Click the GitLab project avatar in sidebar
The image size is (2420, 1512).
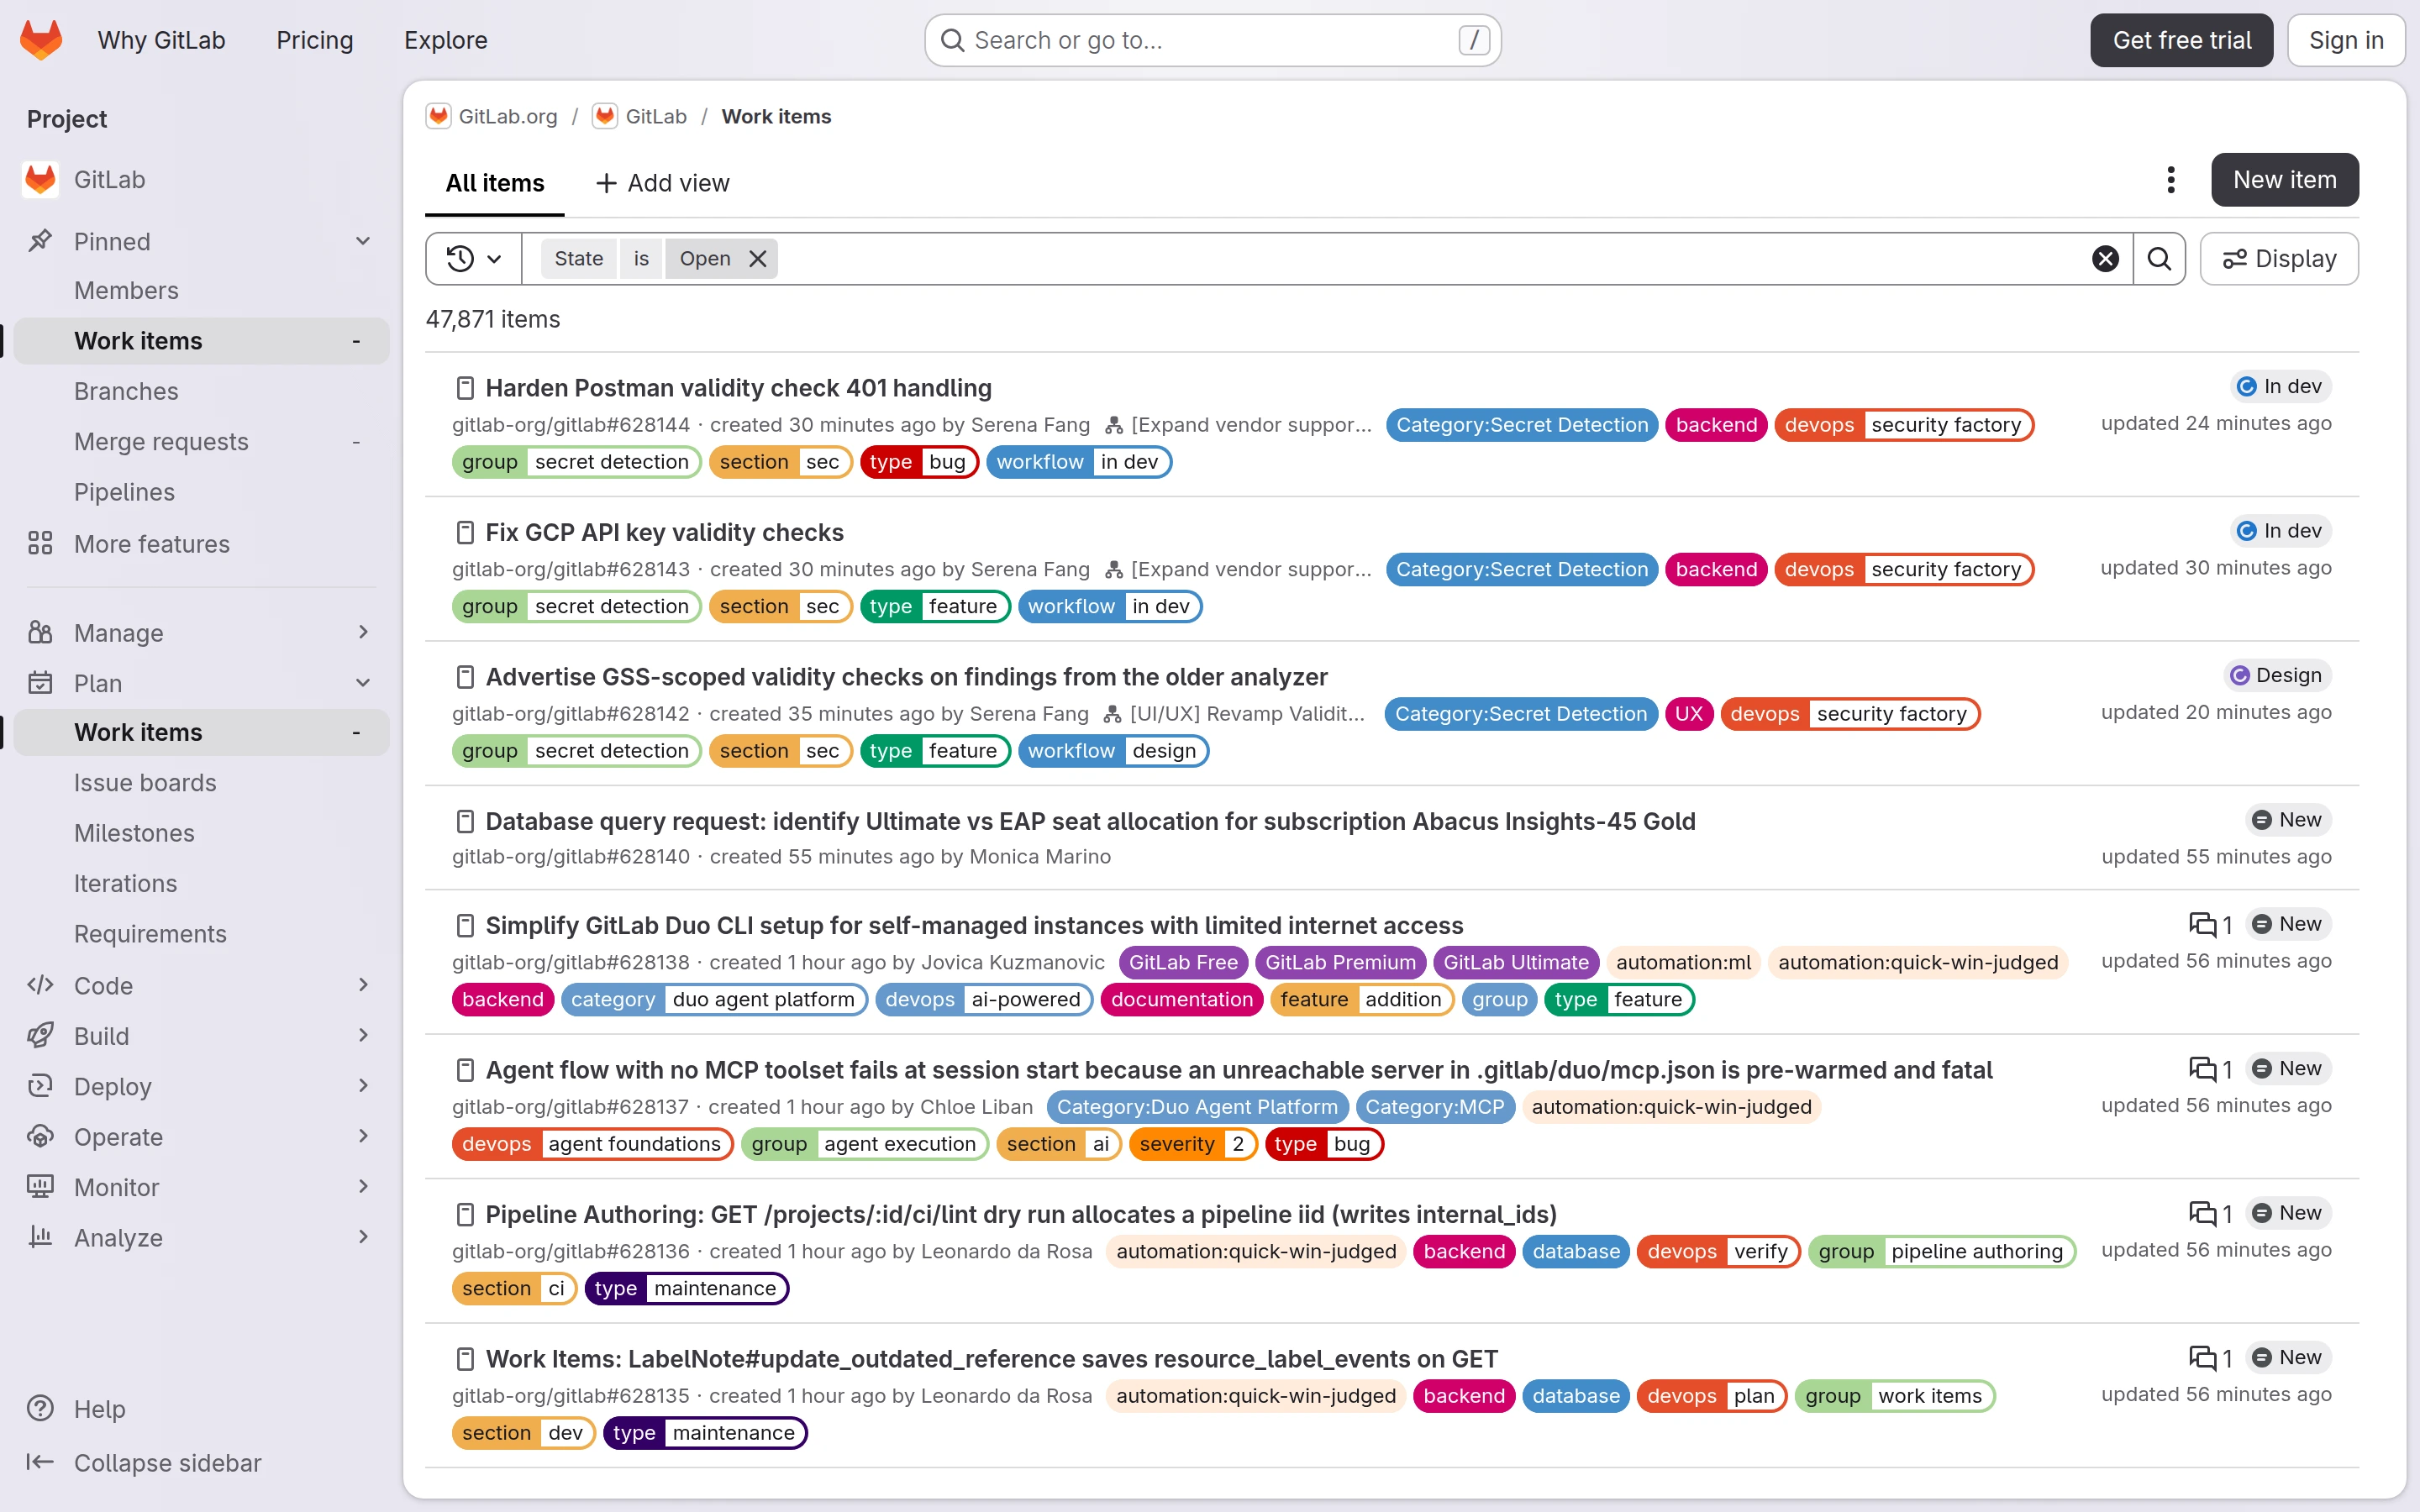point(41,180)
